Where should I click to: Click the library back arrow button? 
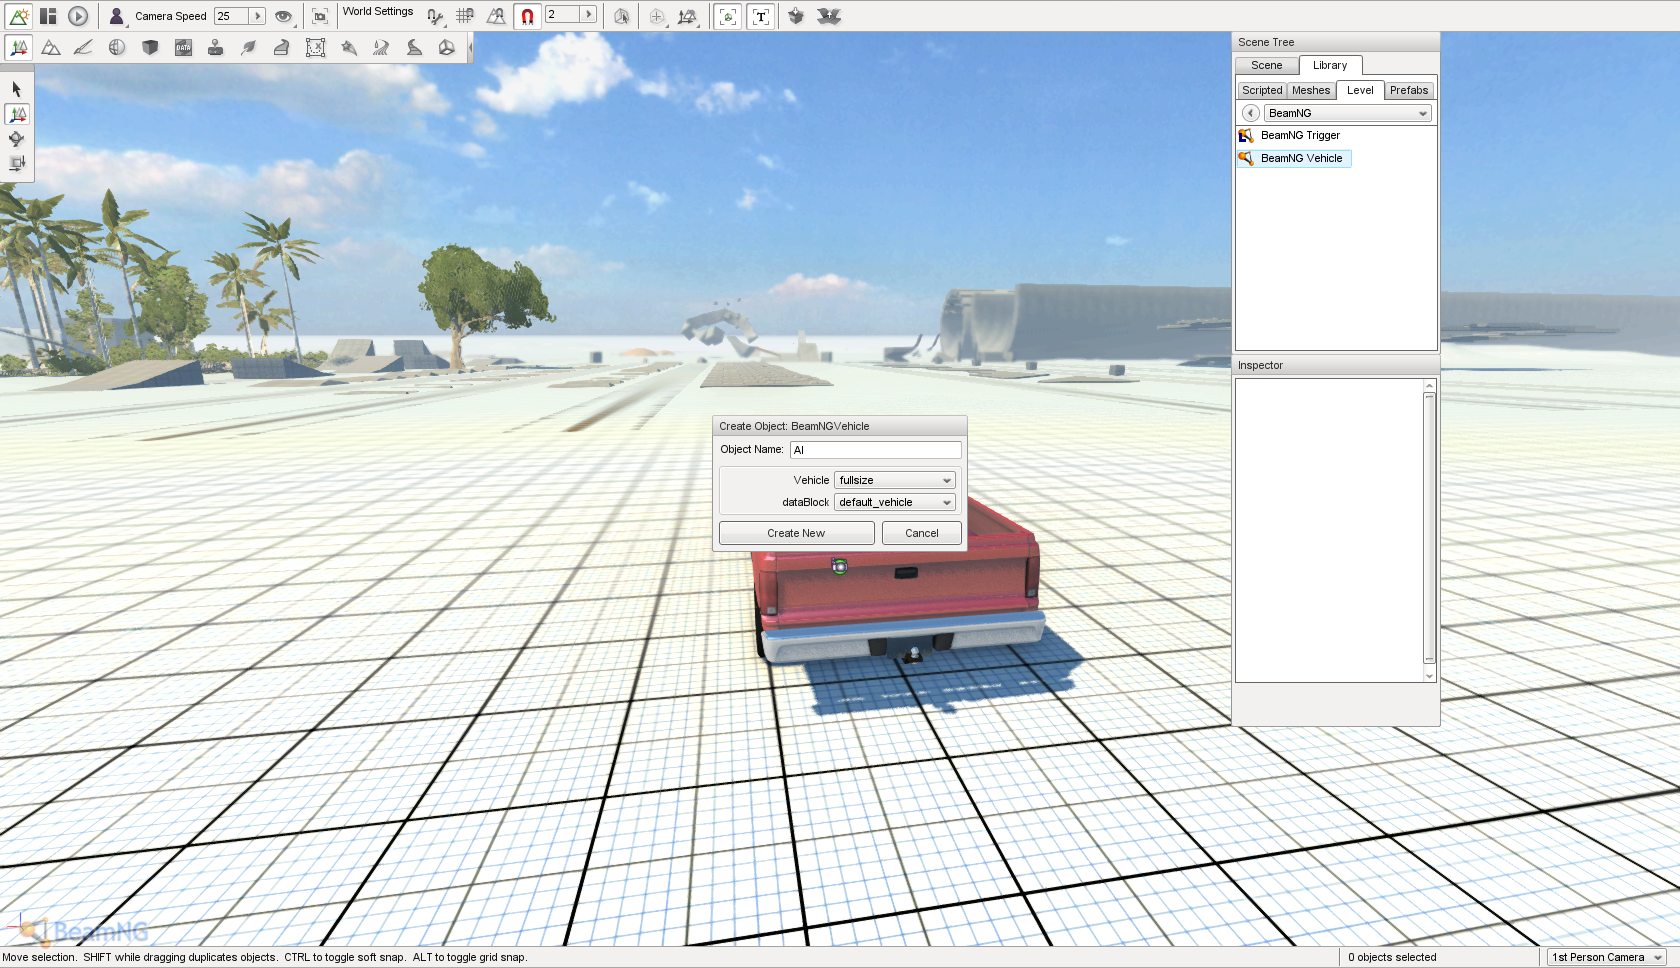coord(1250,113)
